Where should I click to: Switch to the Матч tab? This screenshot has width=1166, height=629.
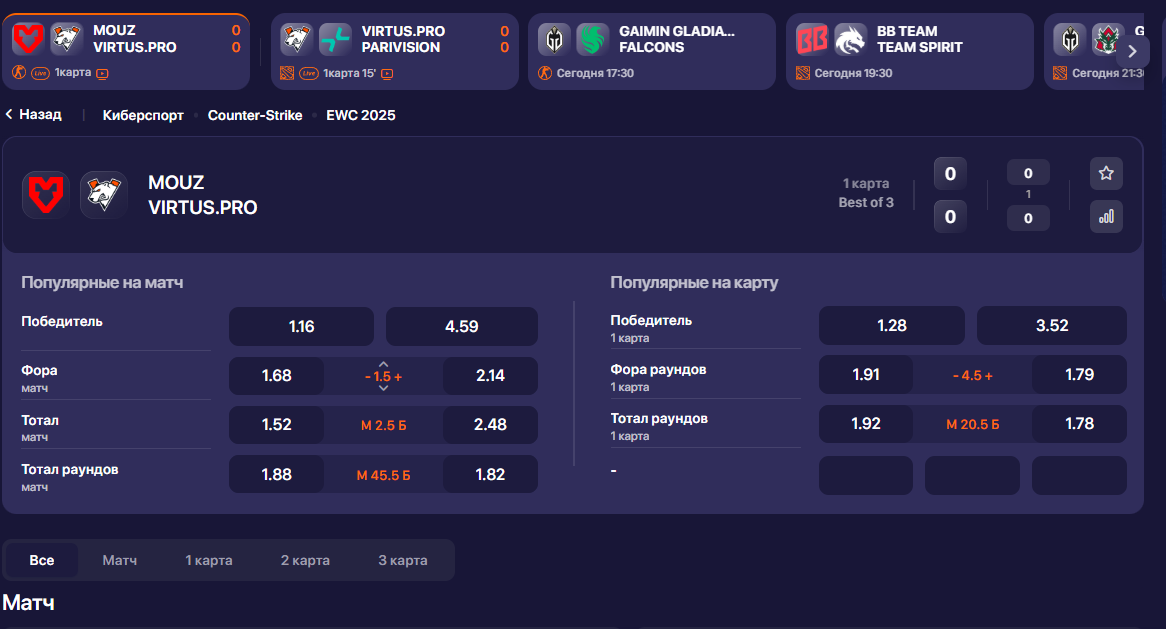click(x=120, y=560)
